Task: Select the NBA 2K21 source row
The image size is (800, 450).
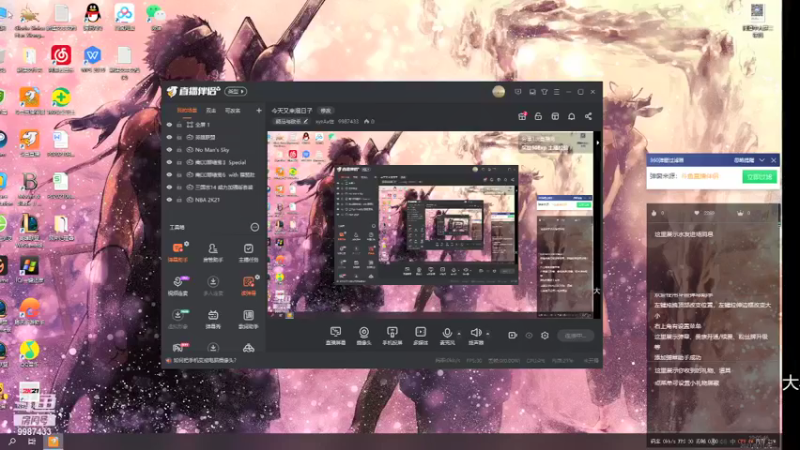Action: [213, 200]
